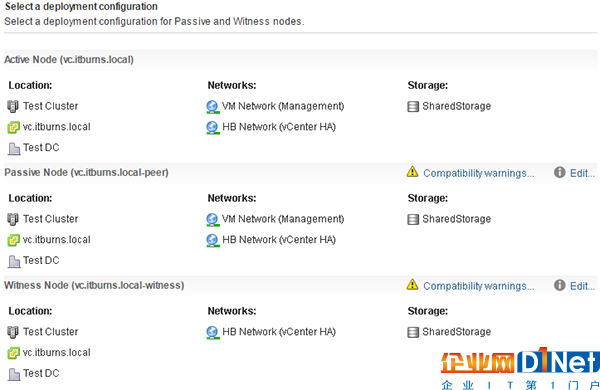Image resolution: width=600 pixels, height=390 pixels.
Task: Click the Passive Node info circle icon
Action: (x=559, y=172)
